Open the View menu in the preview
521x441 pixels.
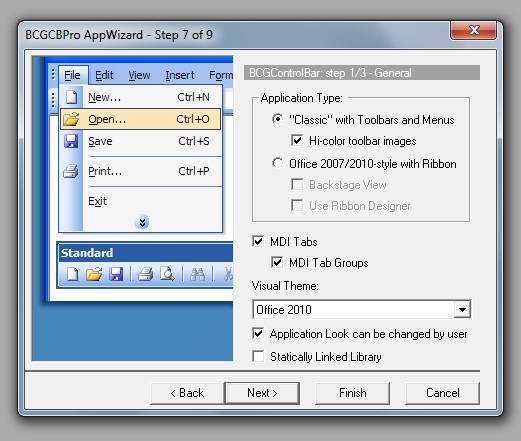pos(139,75)
